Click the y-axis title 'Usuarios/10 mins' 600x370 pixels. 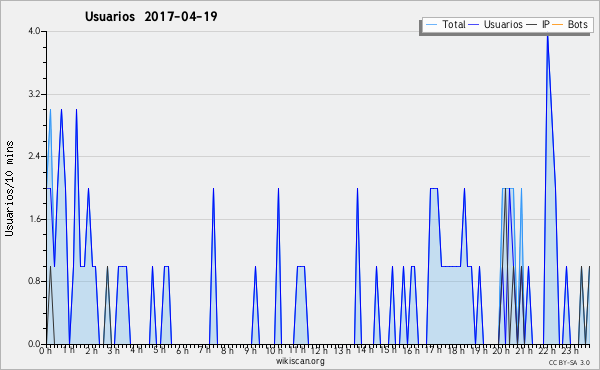[9, 189]
